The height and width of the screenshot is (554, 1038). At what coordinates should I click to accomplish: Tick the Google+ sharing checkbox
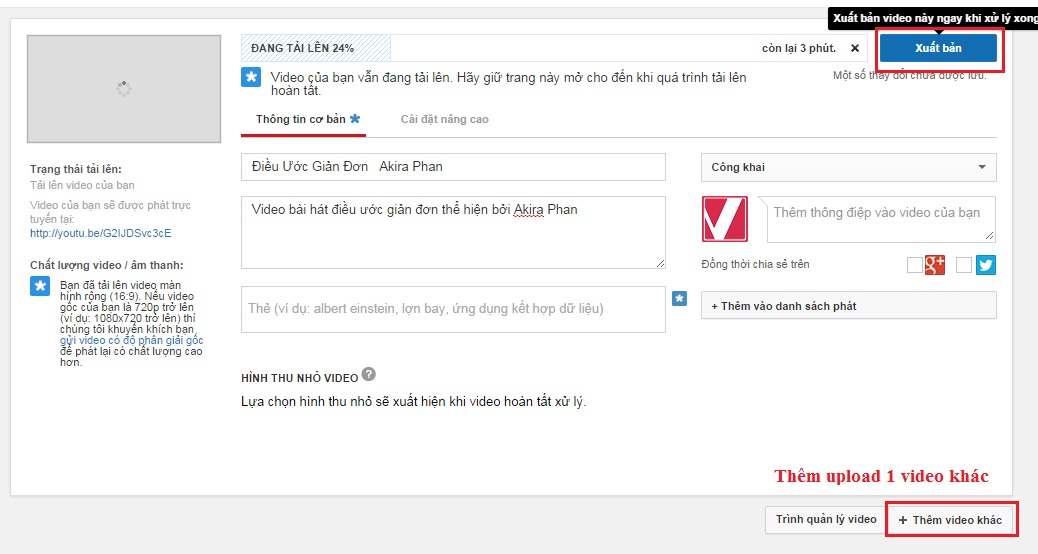tap(914, 265)
